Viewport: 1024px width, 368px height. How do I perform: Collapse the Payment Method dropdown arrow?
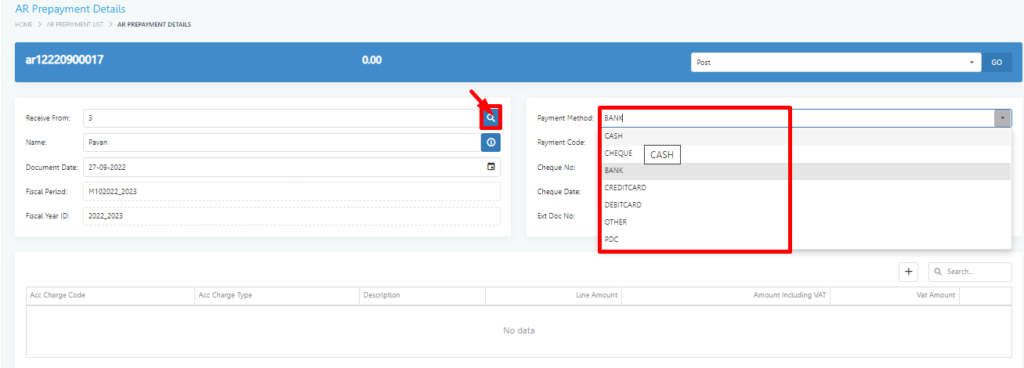click(1003, 118)
